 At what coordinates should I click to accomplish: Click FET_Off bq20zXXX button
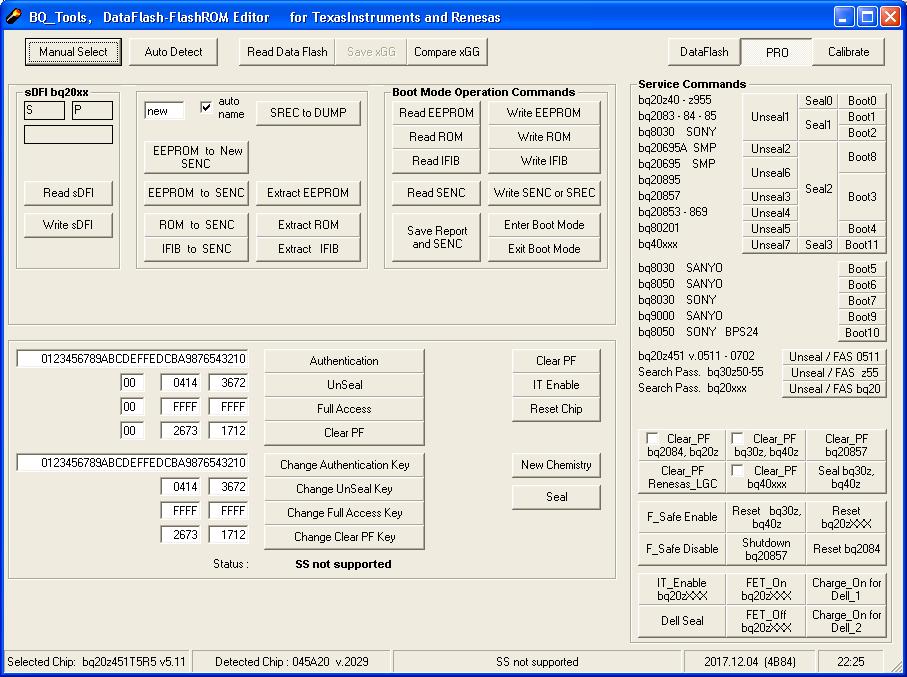[766, 621]
